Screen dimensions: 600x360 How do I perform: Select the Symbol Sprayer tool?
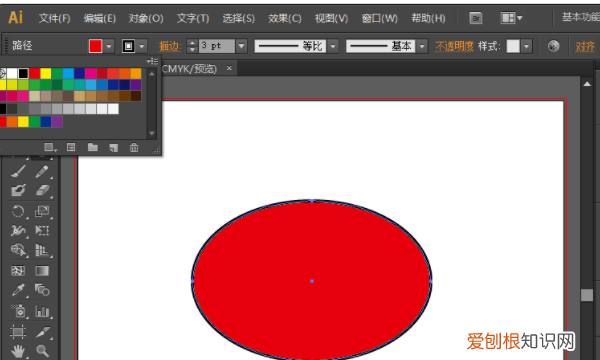pos(18,311)
